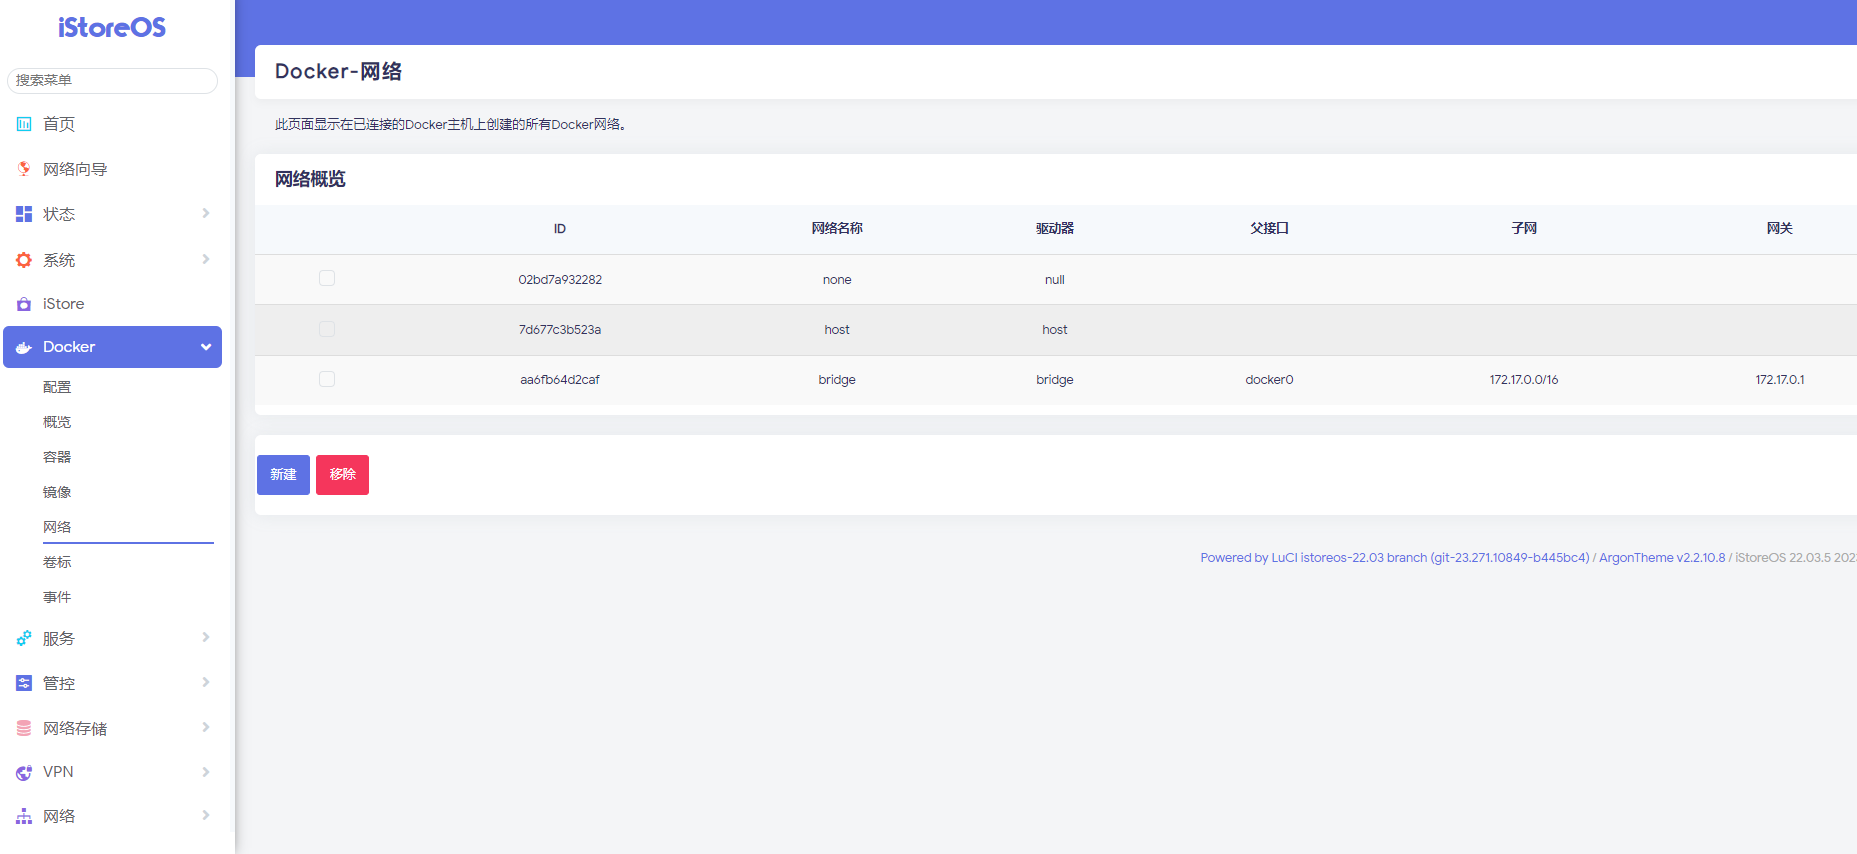Click the Network Storage database icon
The height and width of the screenshot is (854, 1857).
pyautogui.click(x=24, y=728)
